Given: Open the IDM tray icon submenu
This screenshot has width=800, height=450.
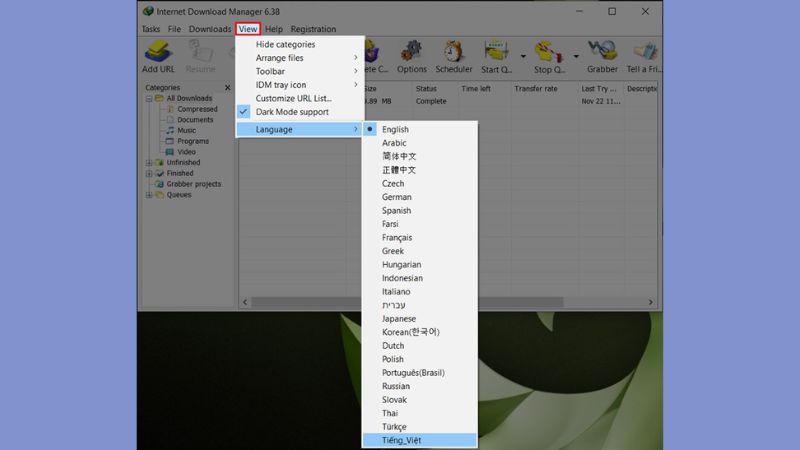Looking at the screenshot, I should point(300,85).
